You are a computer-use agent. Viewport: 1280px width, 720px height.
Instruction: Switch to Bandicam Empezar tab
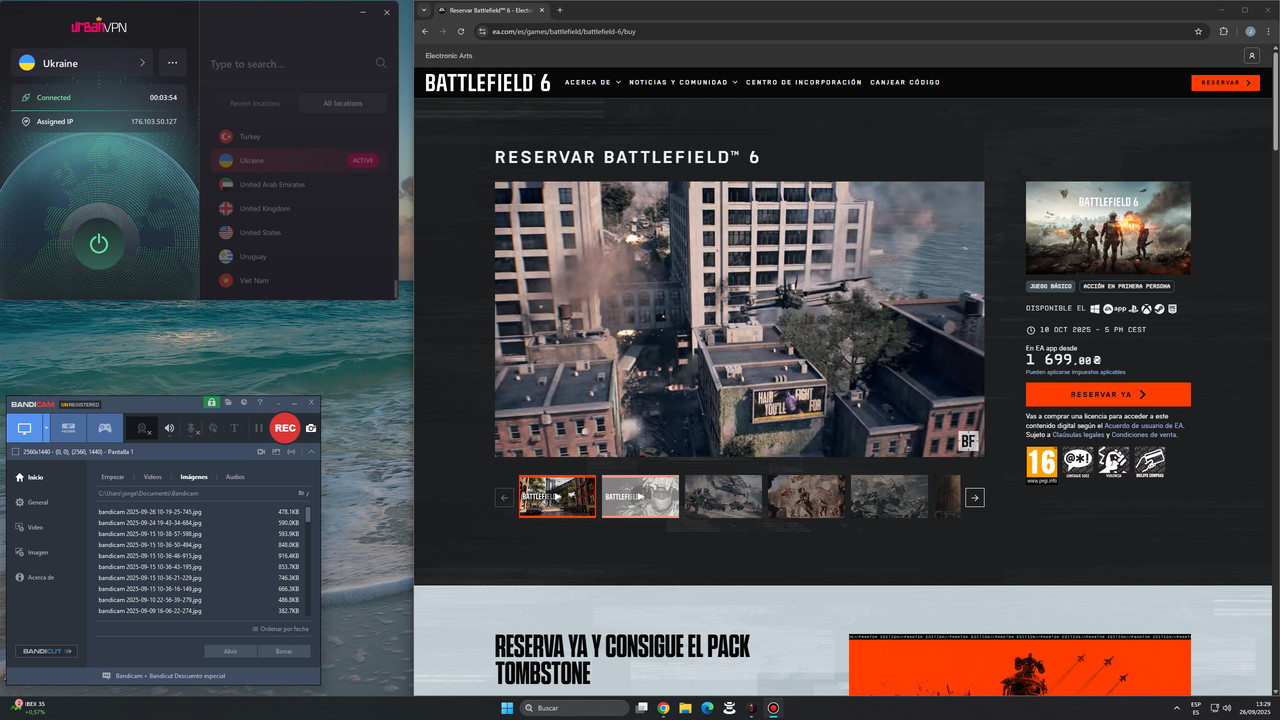tap(113, 477)
